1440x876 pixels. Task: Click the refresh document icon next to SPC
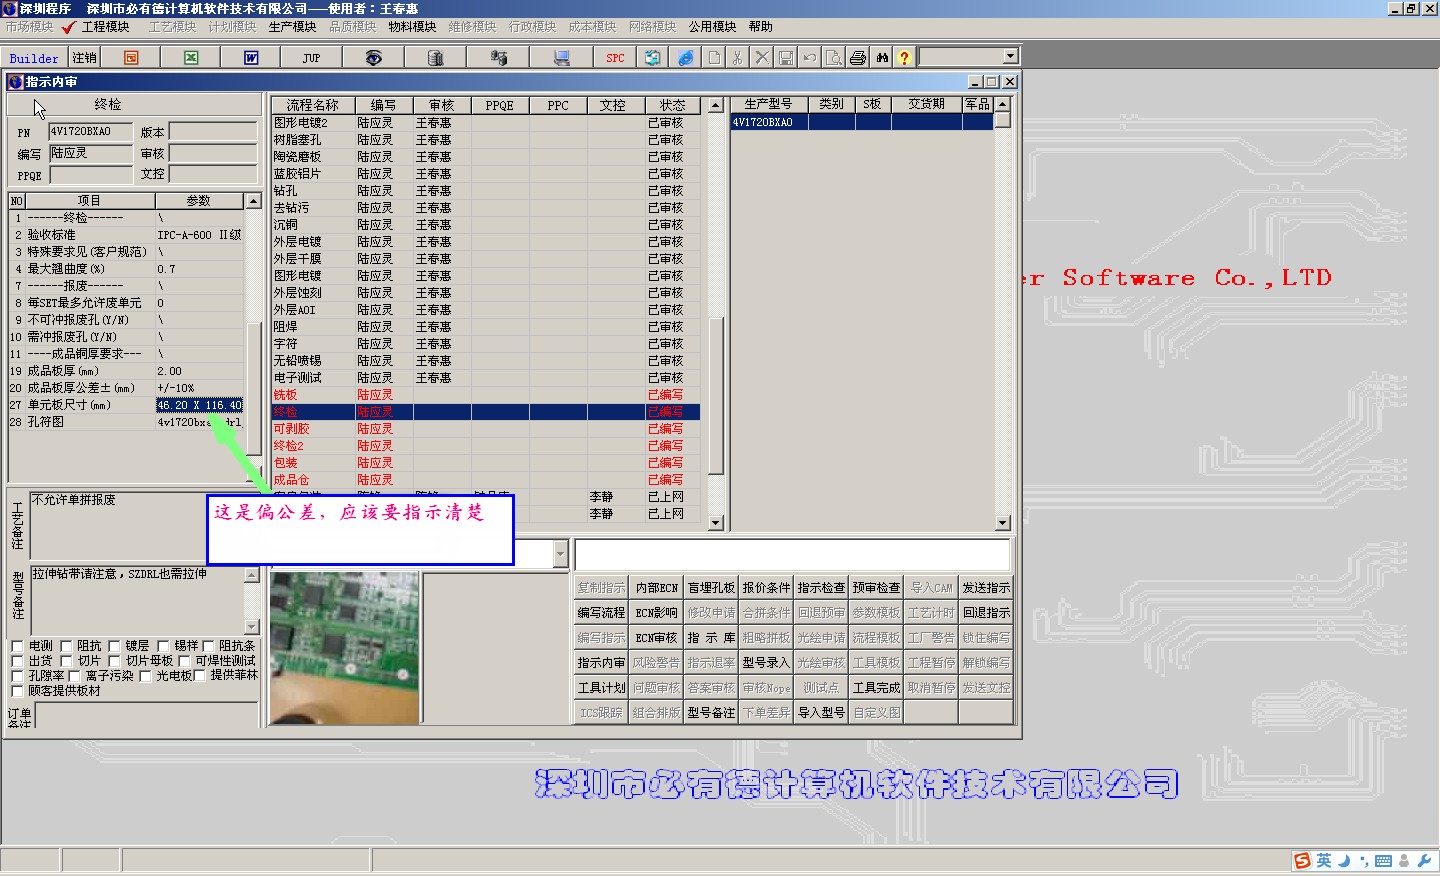652,58
